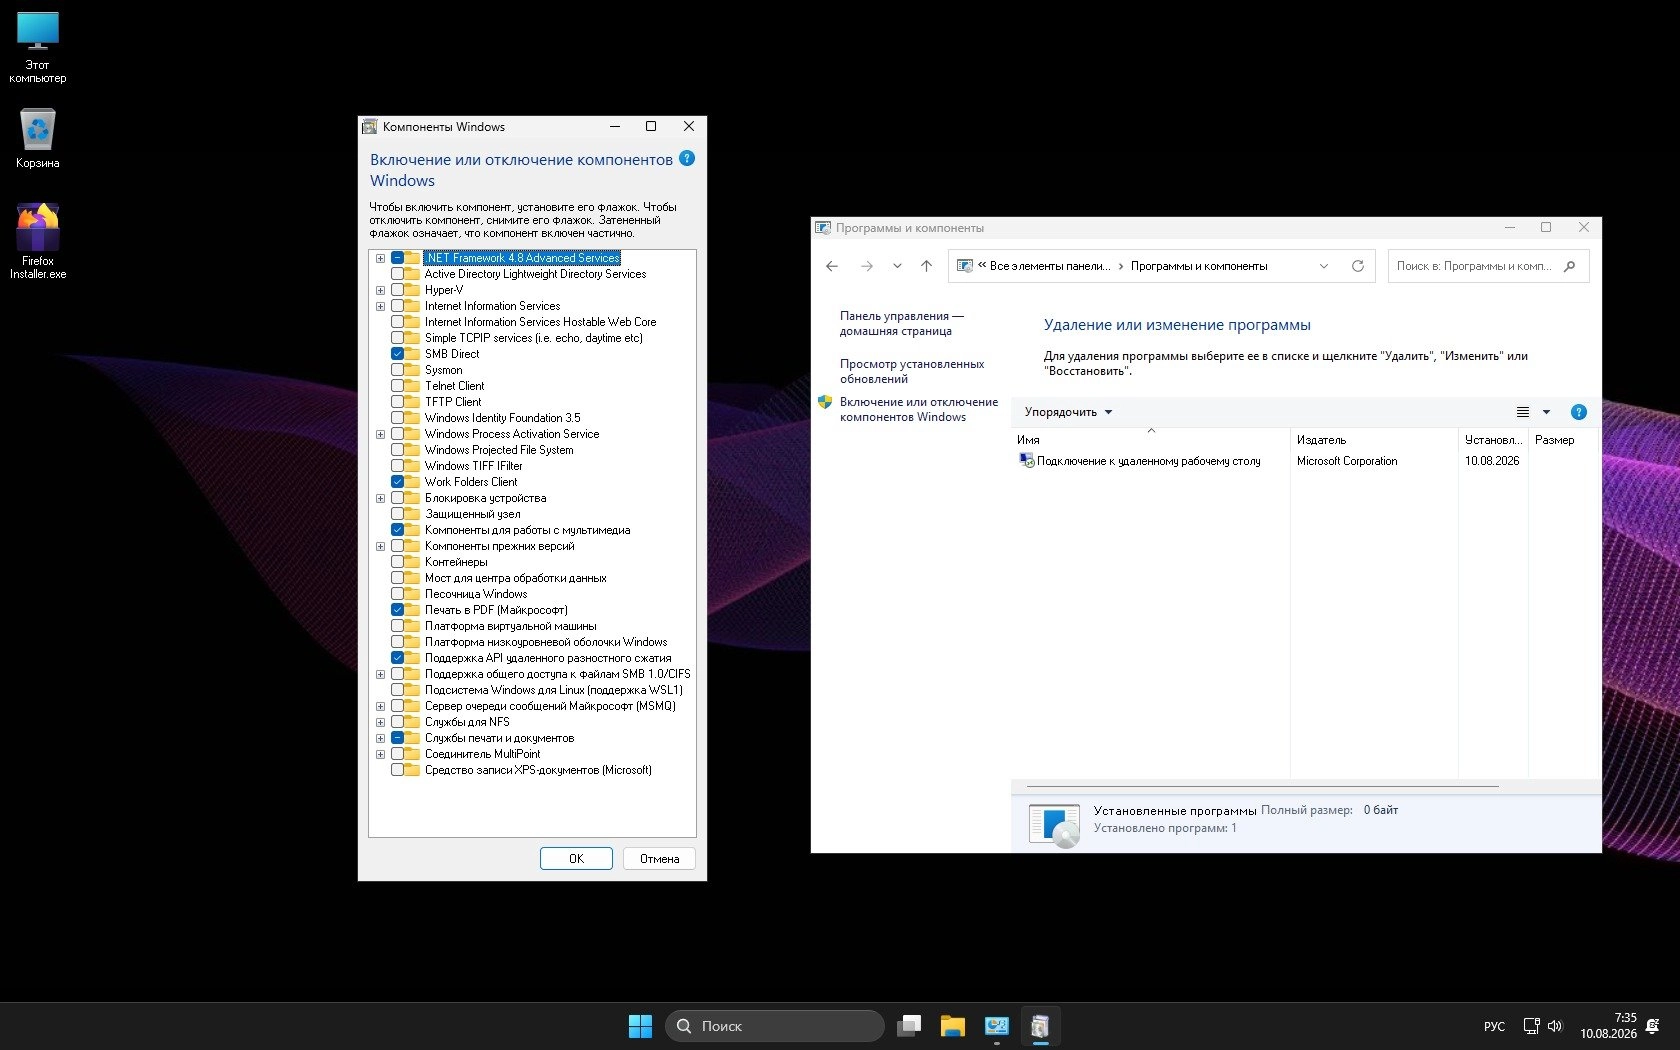
Task: Expand the 'Блокировка устройства' node
Action: point(380,498)
